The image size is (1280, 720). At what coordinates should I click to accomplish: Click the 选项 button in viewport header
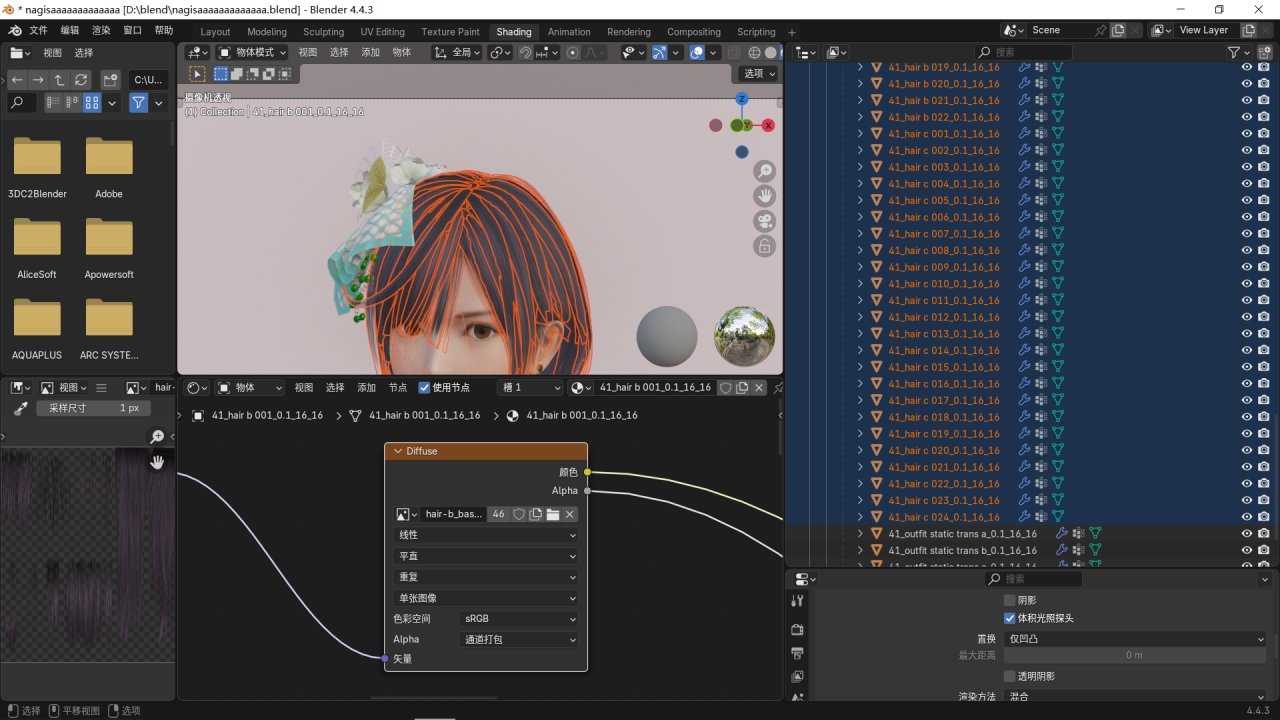758,74
